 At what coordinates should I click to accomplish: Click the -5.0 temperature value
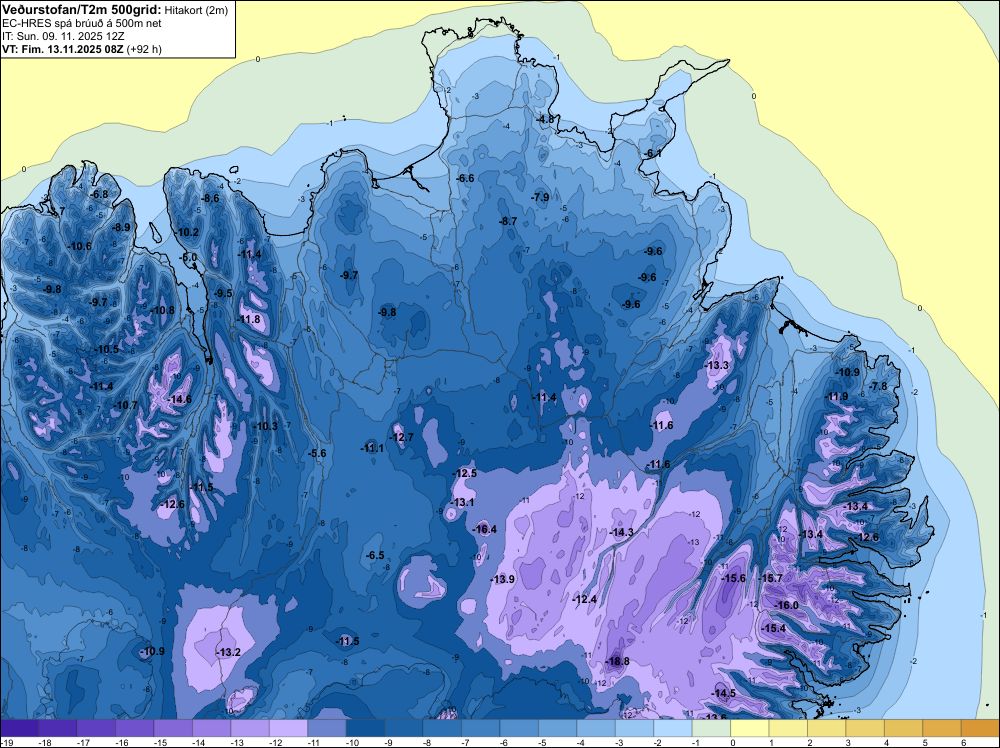(x=188, y=258)
